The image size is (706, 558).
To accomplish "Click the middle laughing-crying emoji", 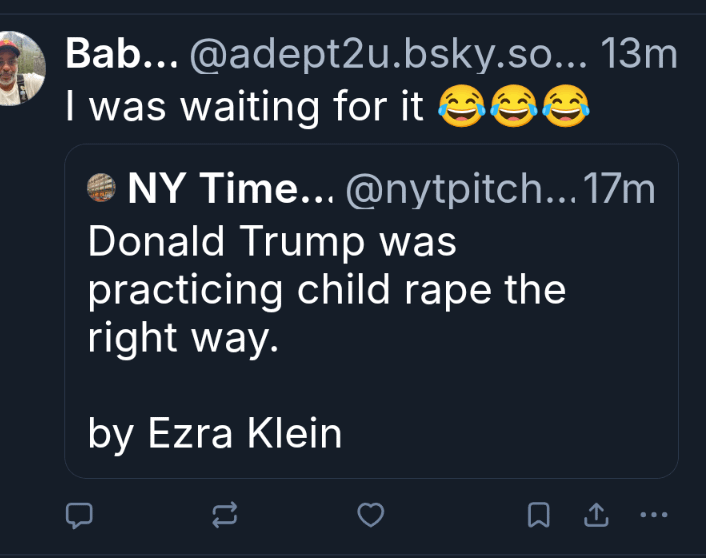I will pos(512,105).
